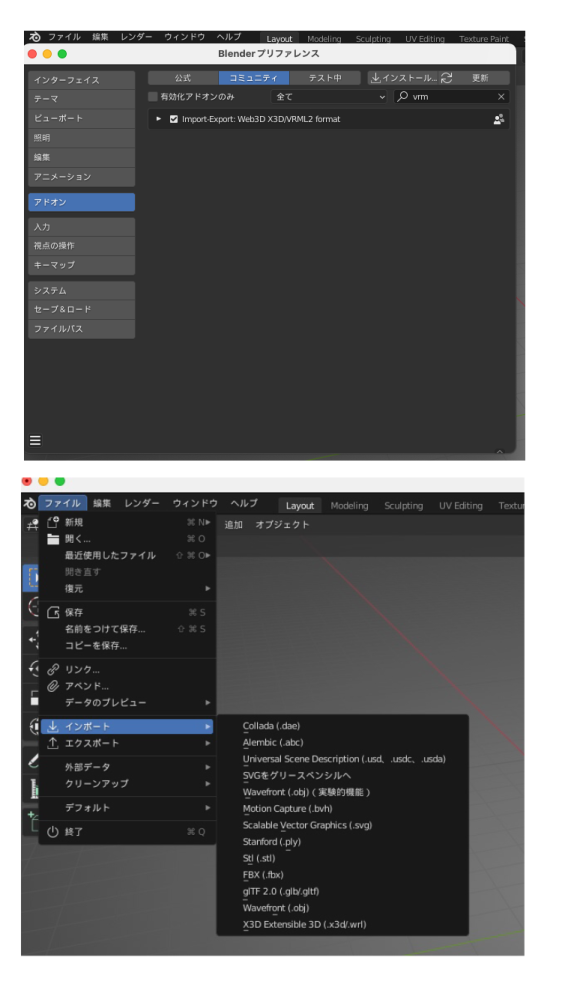Switch to Modeling workspace in lower window
562x999 pixels.
click(349, 506)
